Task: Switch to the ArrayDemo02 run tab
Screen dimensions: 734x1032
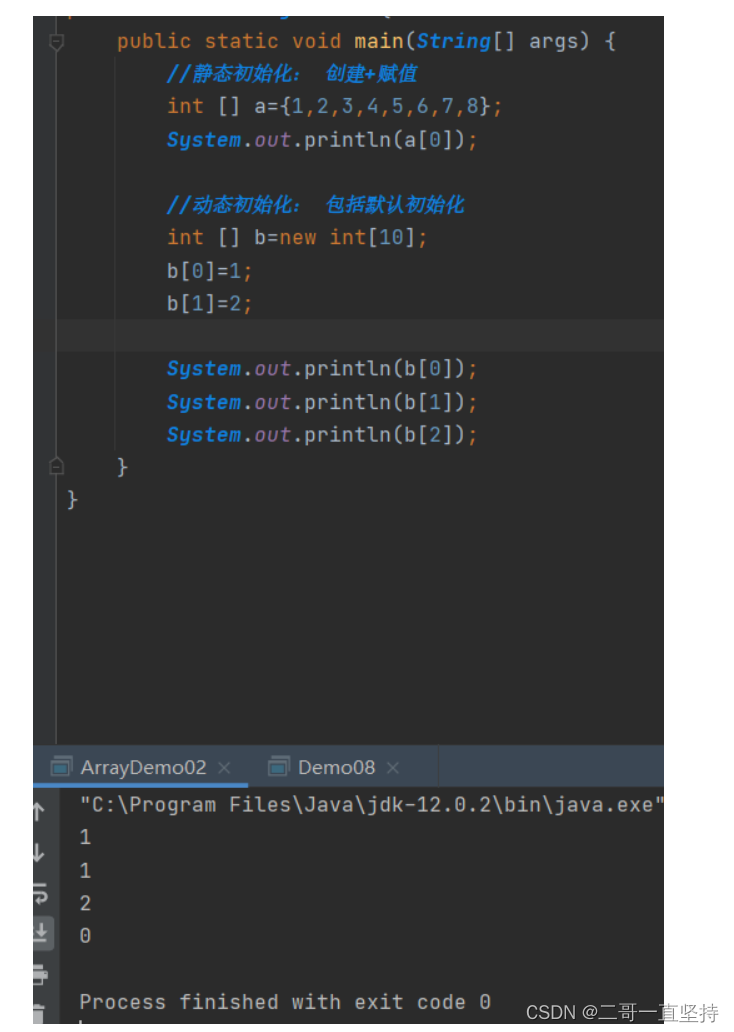Action: (143, 767)
